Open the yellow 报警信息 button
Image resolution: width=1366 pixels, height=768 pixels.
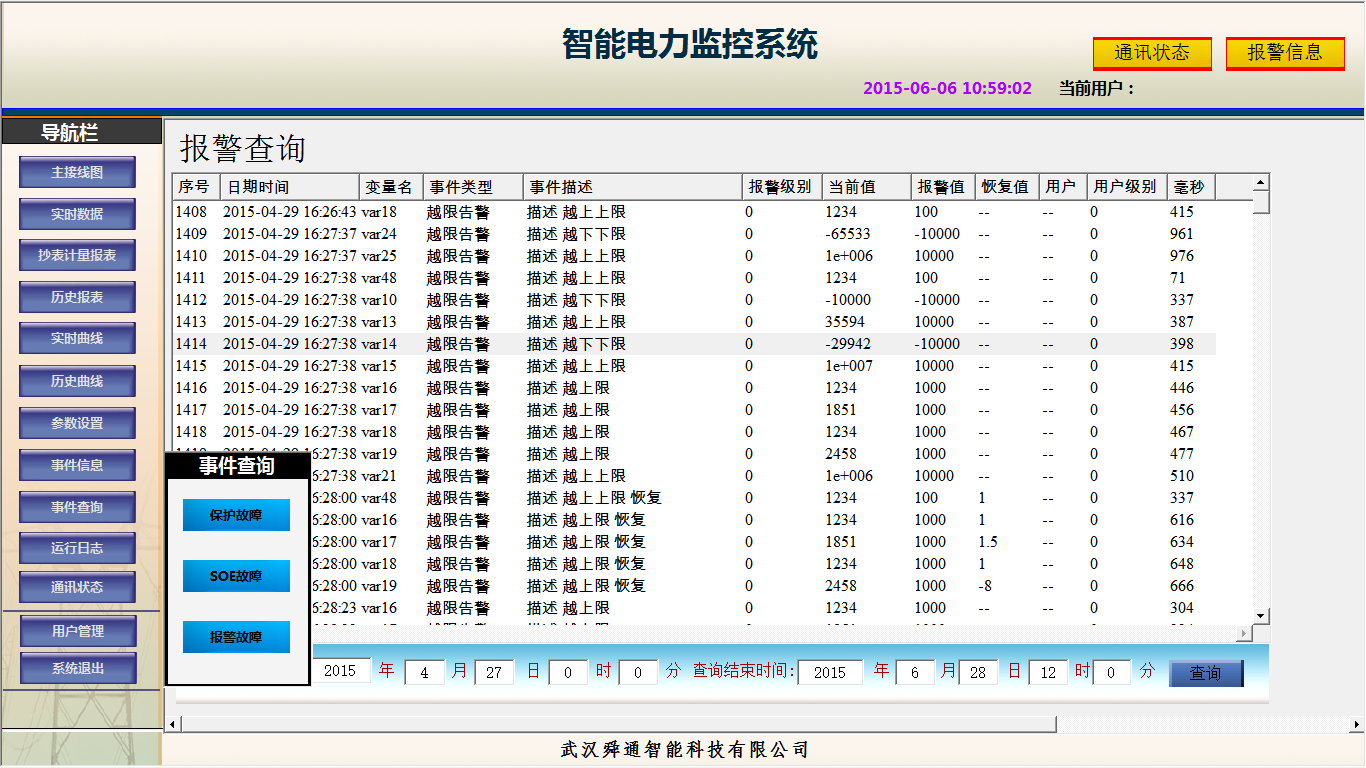tap(1285, 53)
